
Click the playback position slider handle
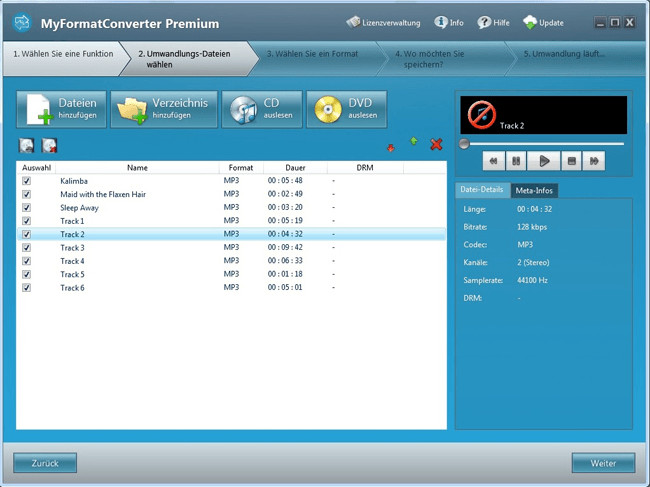(x=464, y=144)
